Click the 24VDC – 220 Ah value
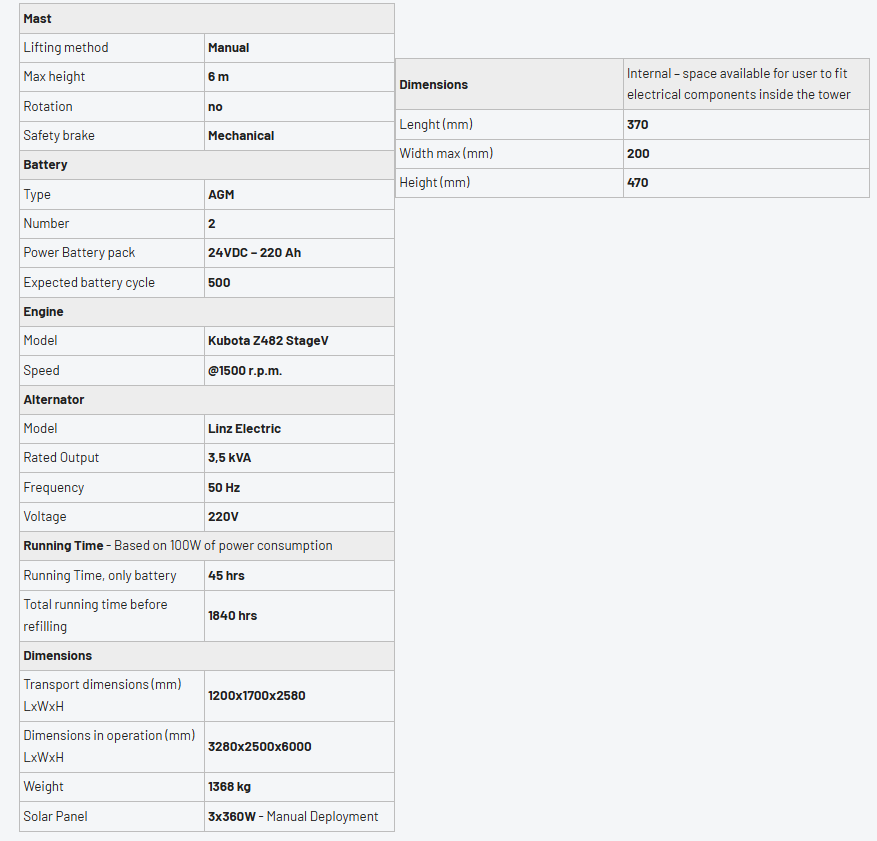Image resolution: width=877 pixels, height=841 pixels. point(254,253)
